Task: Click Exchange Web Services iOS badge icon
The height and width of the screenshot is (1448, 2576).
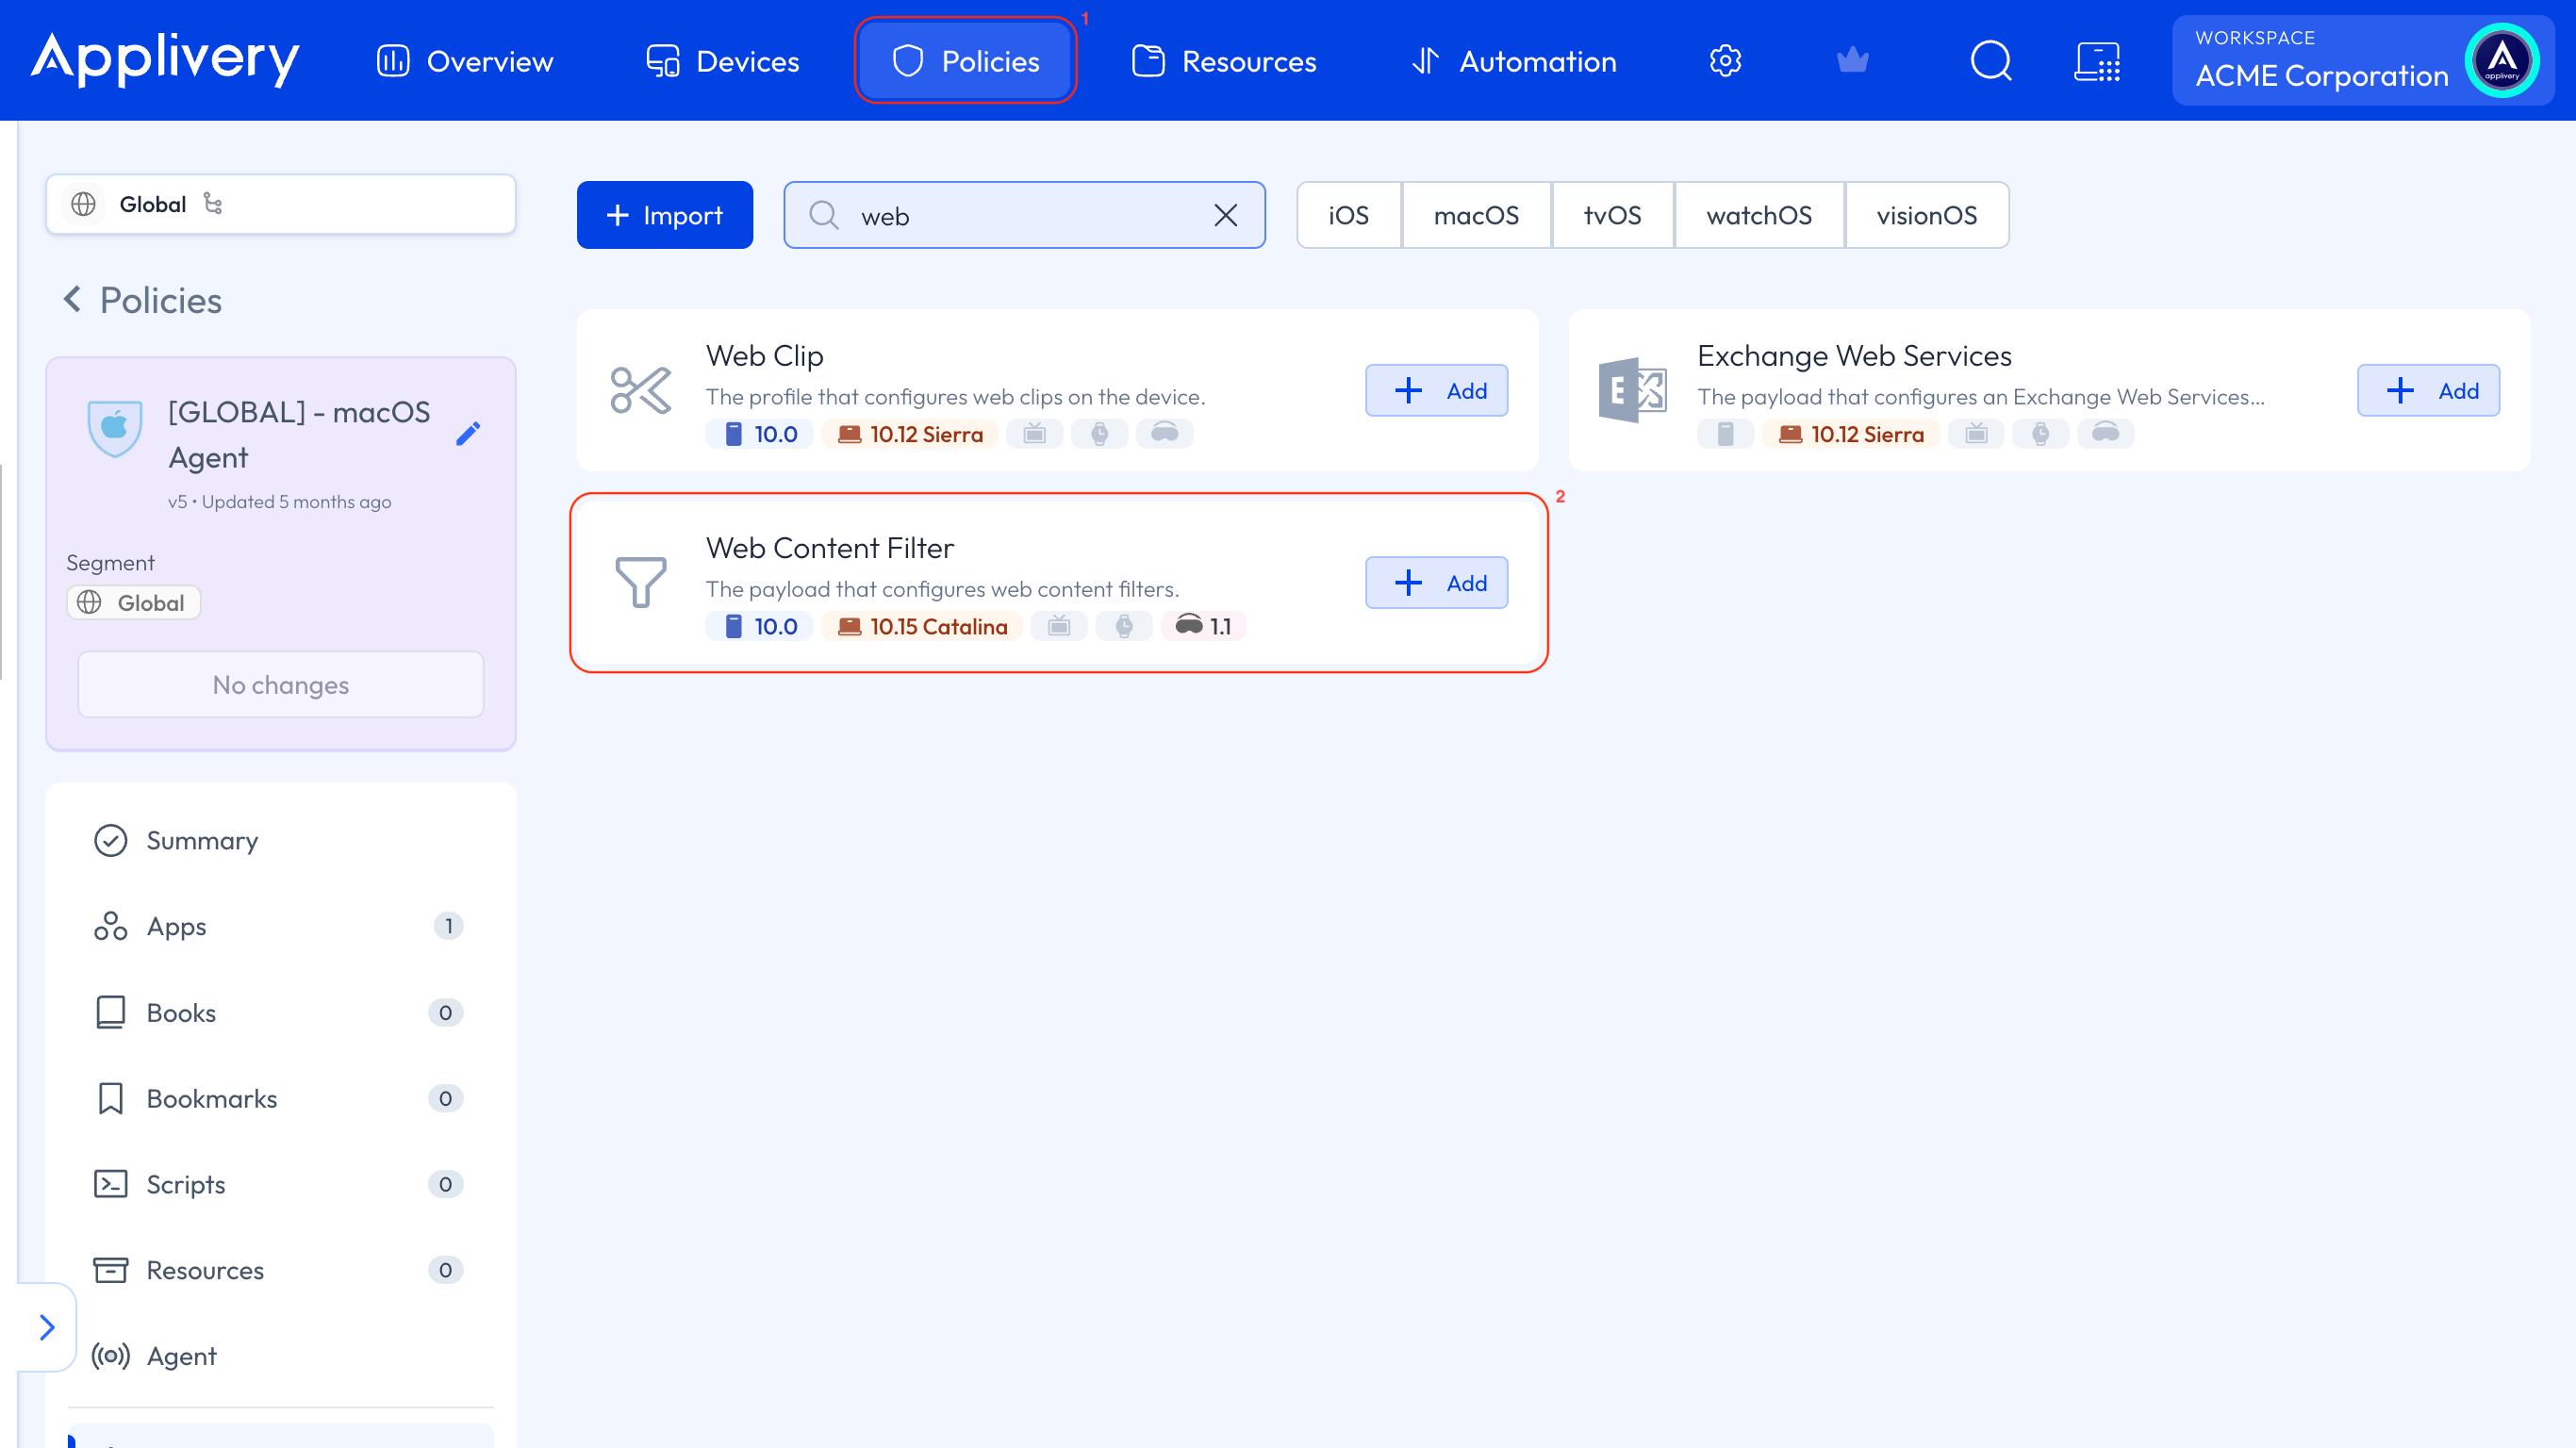Action: (x=1726, y=434)
